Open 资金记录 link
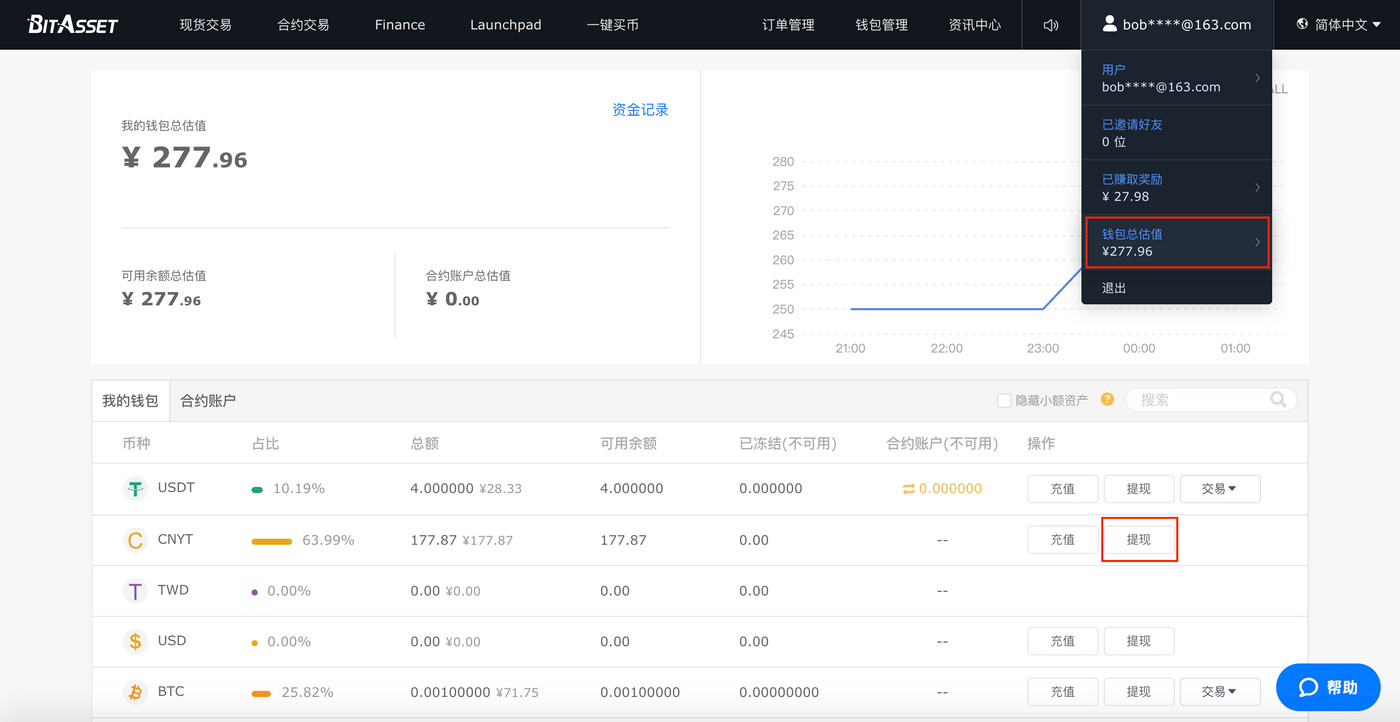The width and height of the screenshot is (1400, 722). [640, 110]
